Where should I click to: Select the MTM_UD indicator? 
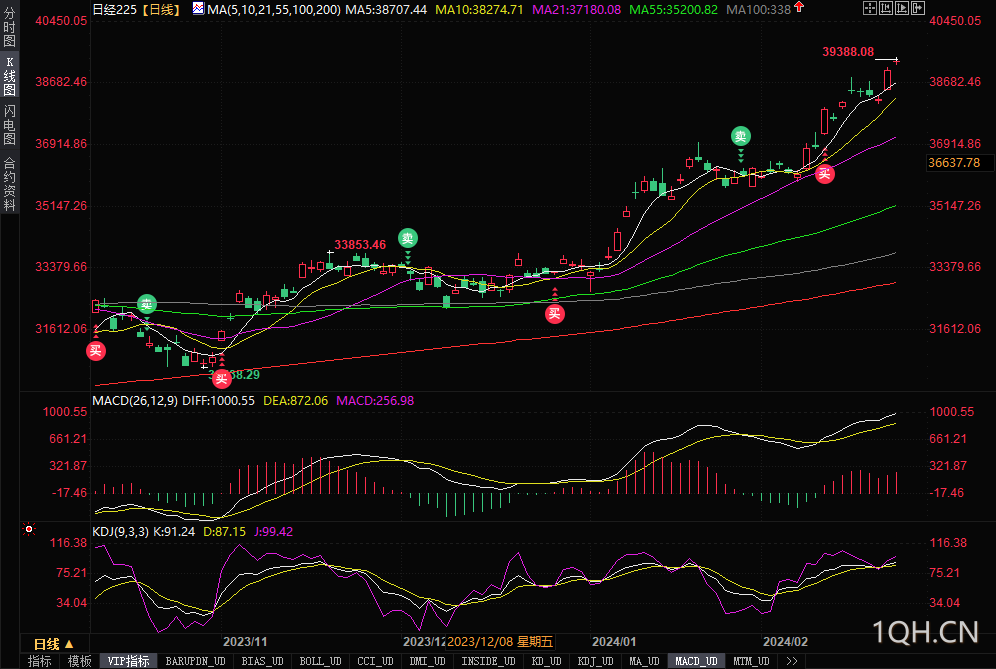point(751,661)
